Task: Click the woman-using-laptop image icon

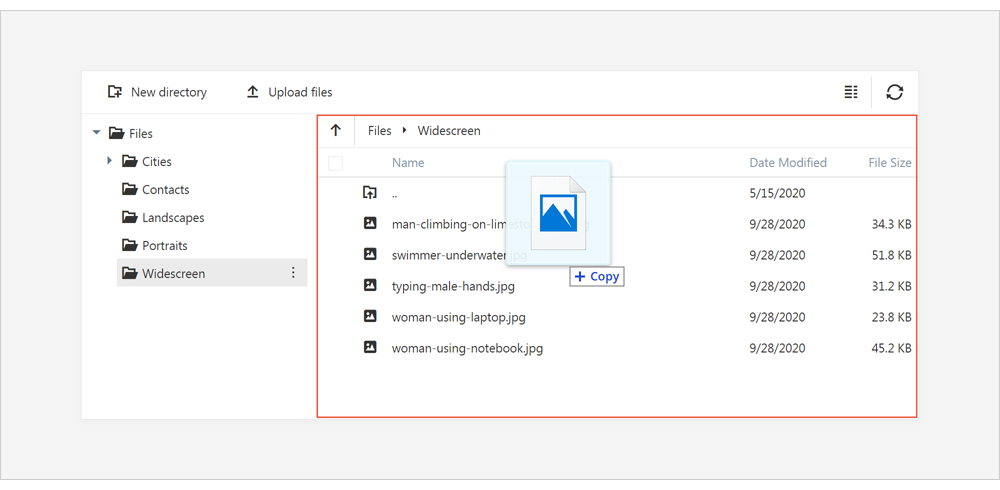Action: pyautogui.click(x=370, y=316)
